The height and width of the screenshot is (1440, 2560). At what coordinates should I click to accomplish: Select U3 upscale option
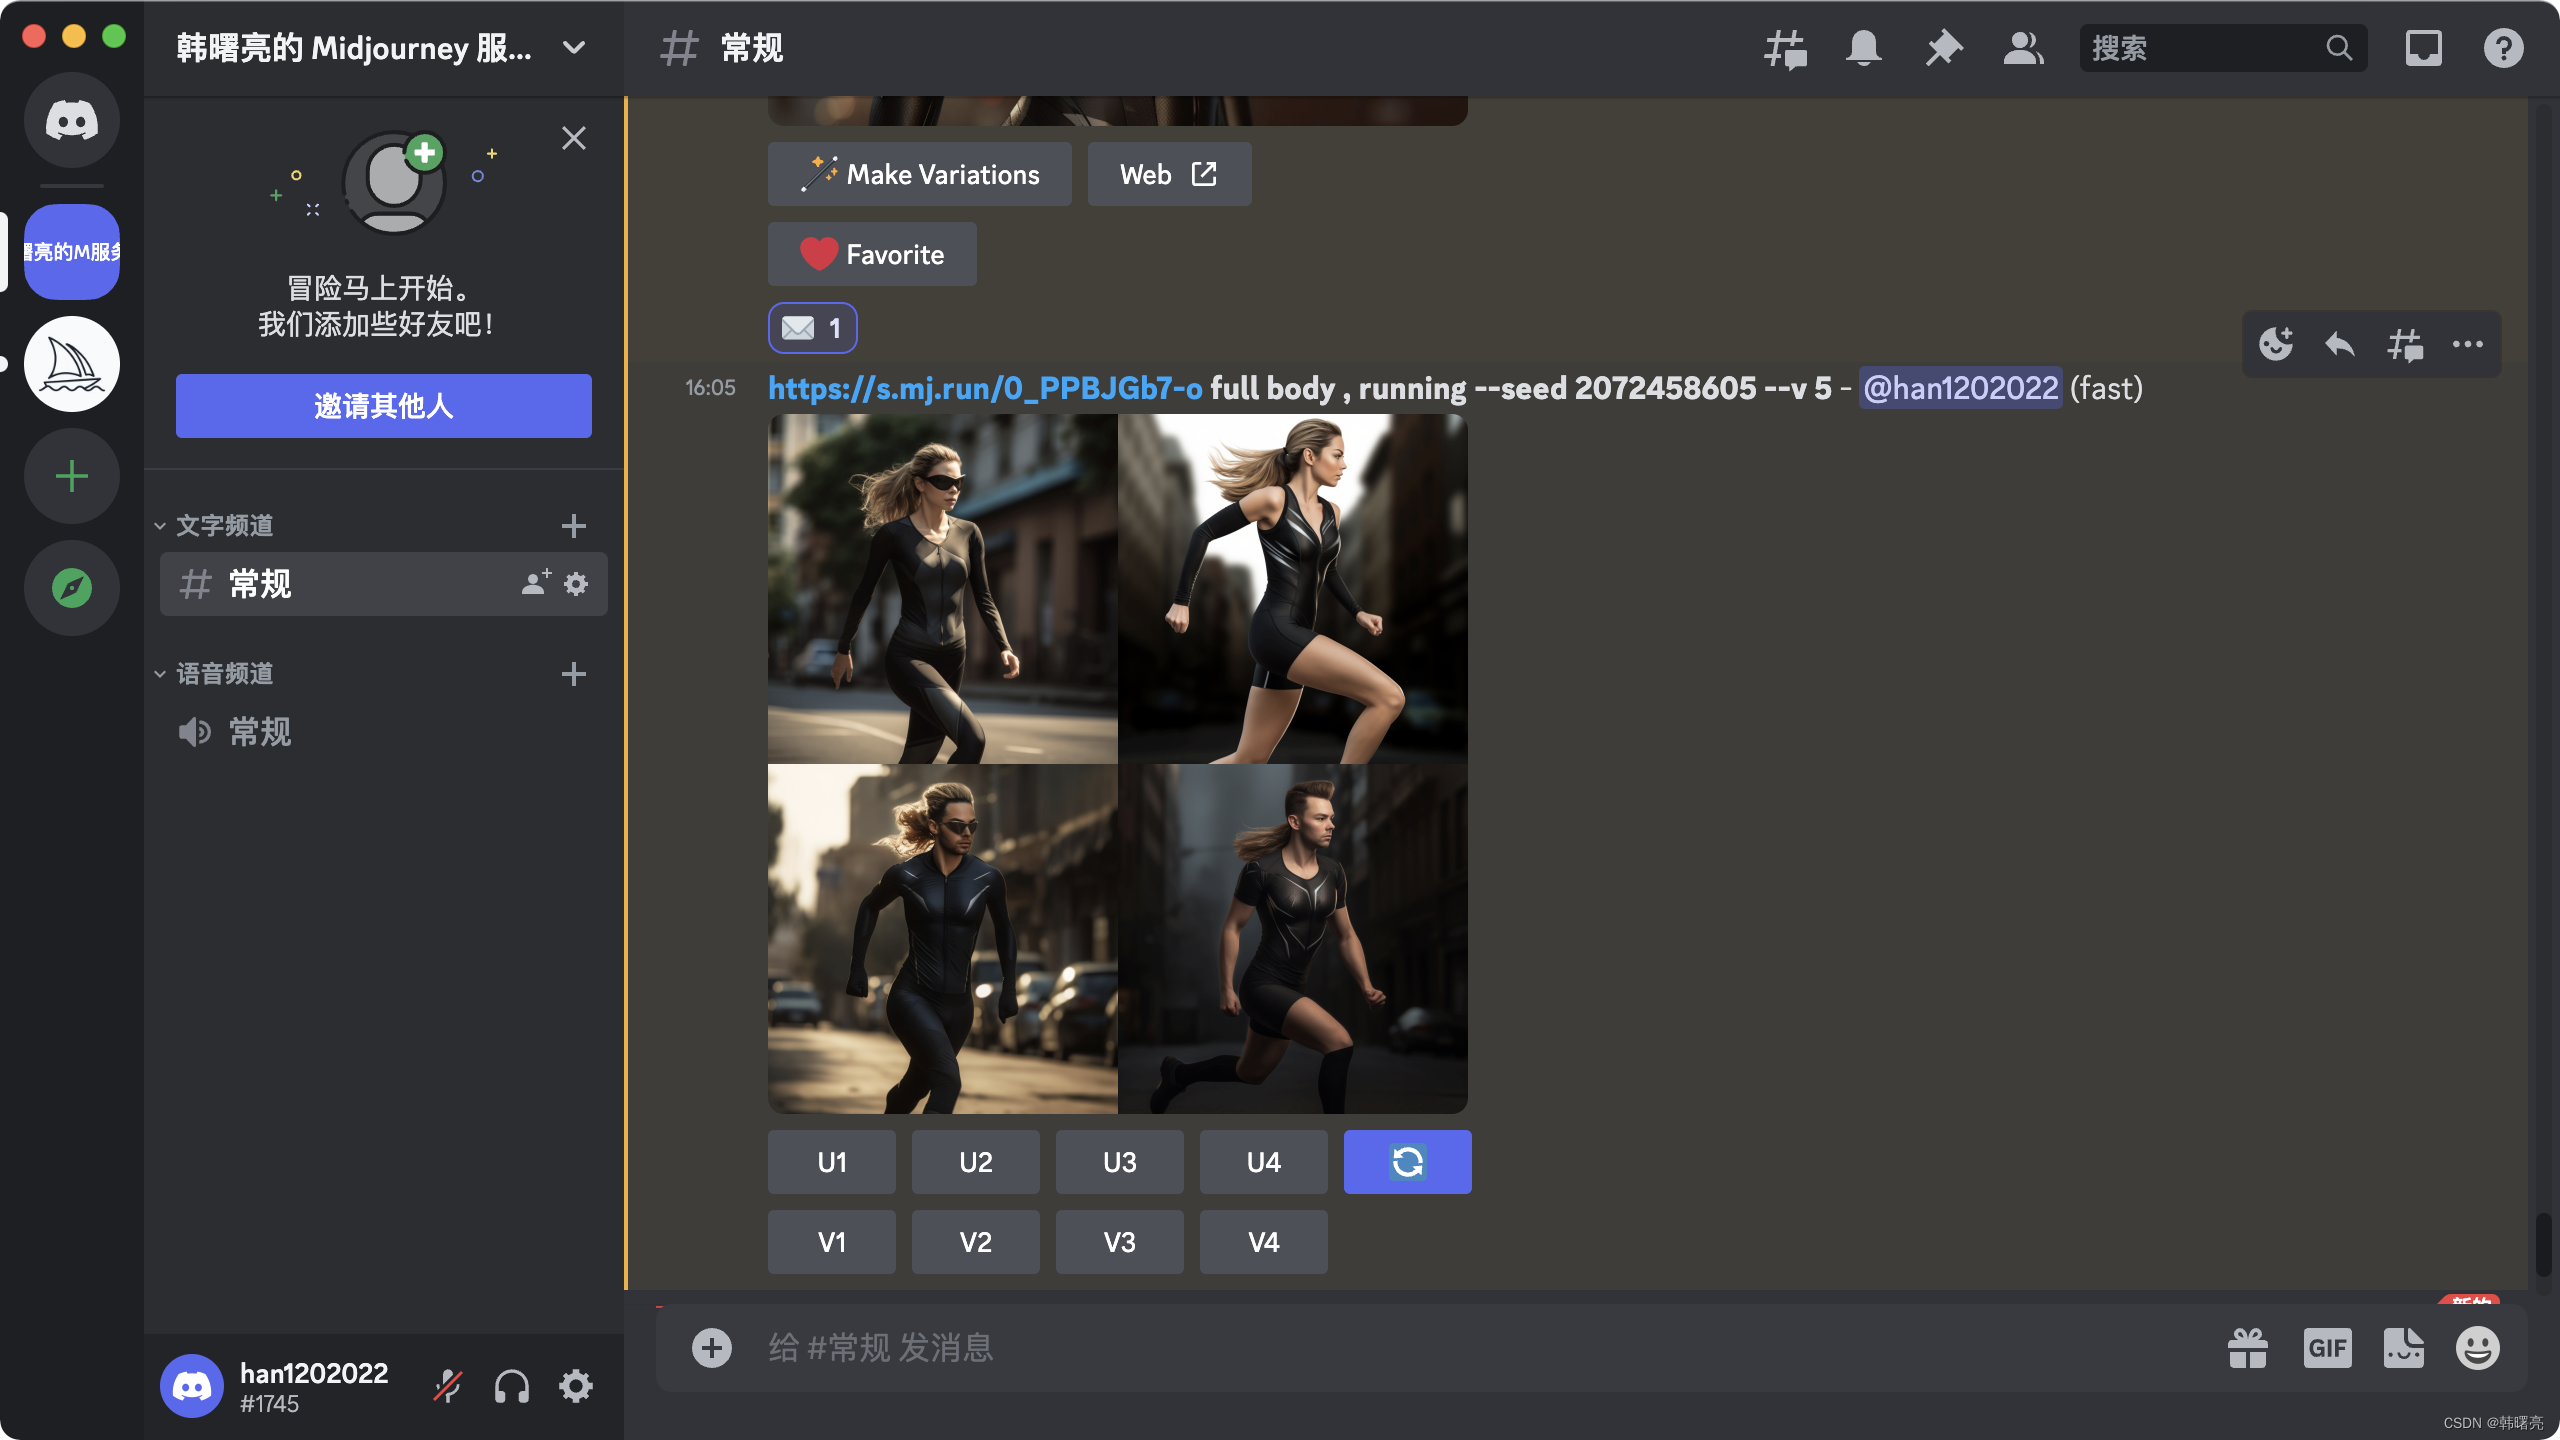click(1118, 1160)
